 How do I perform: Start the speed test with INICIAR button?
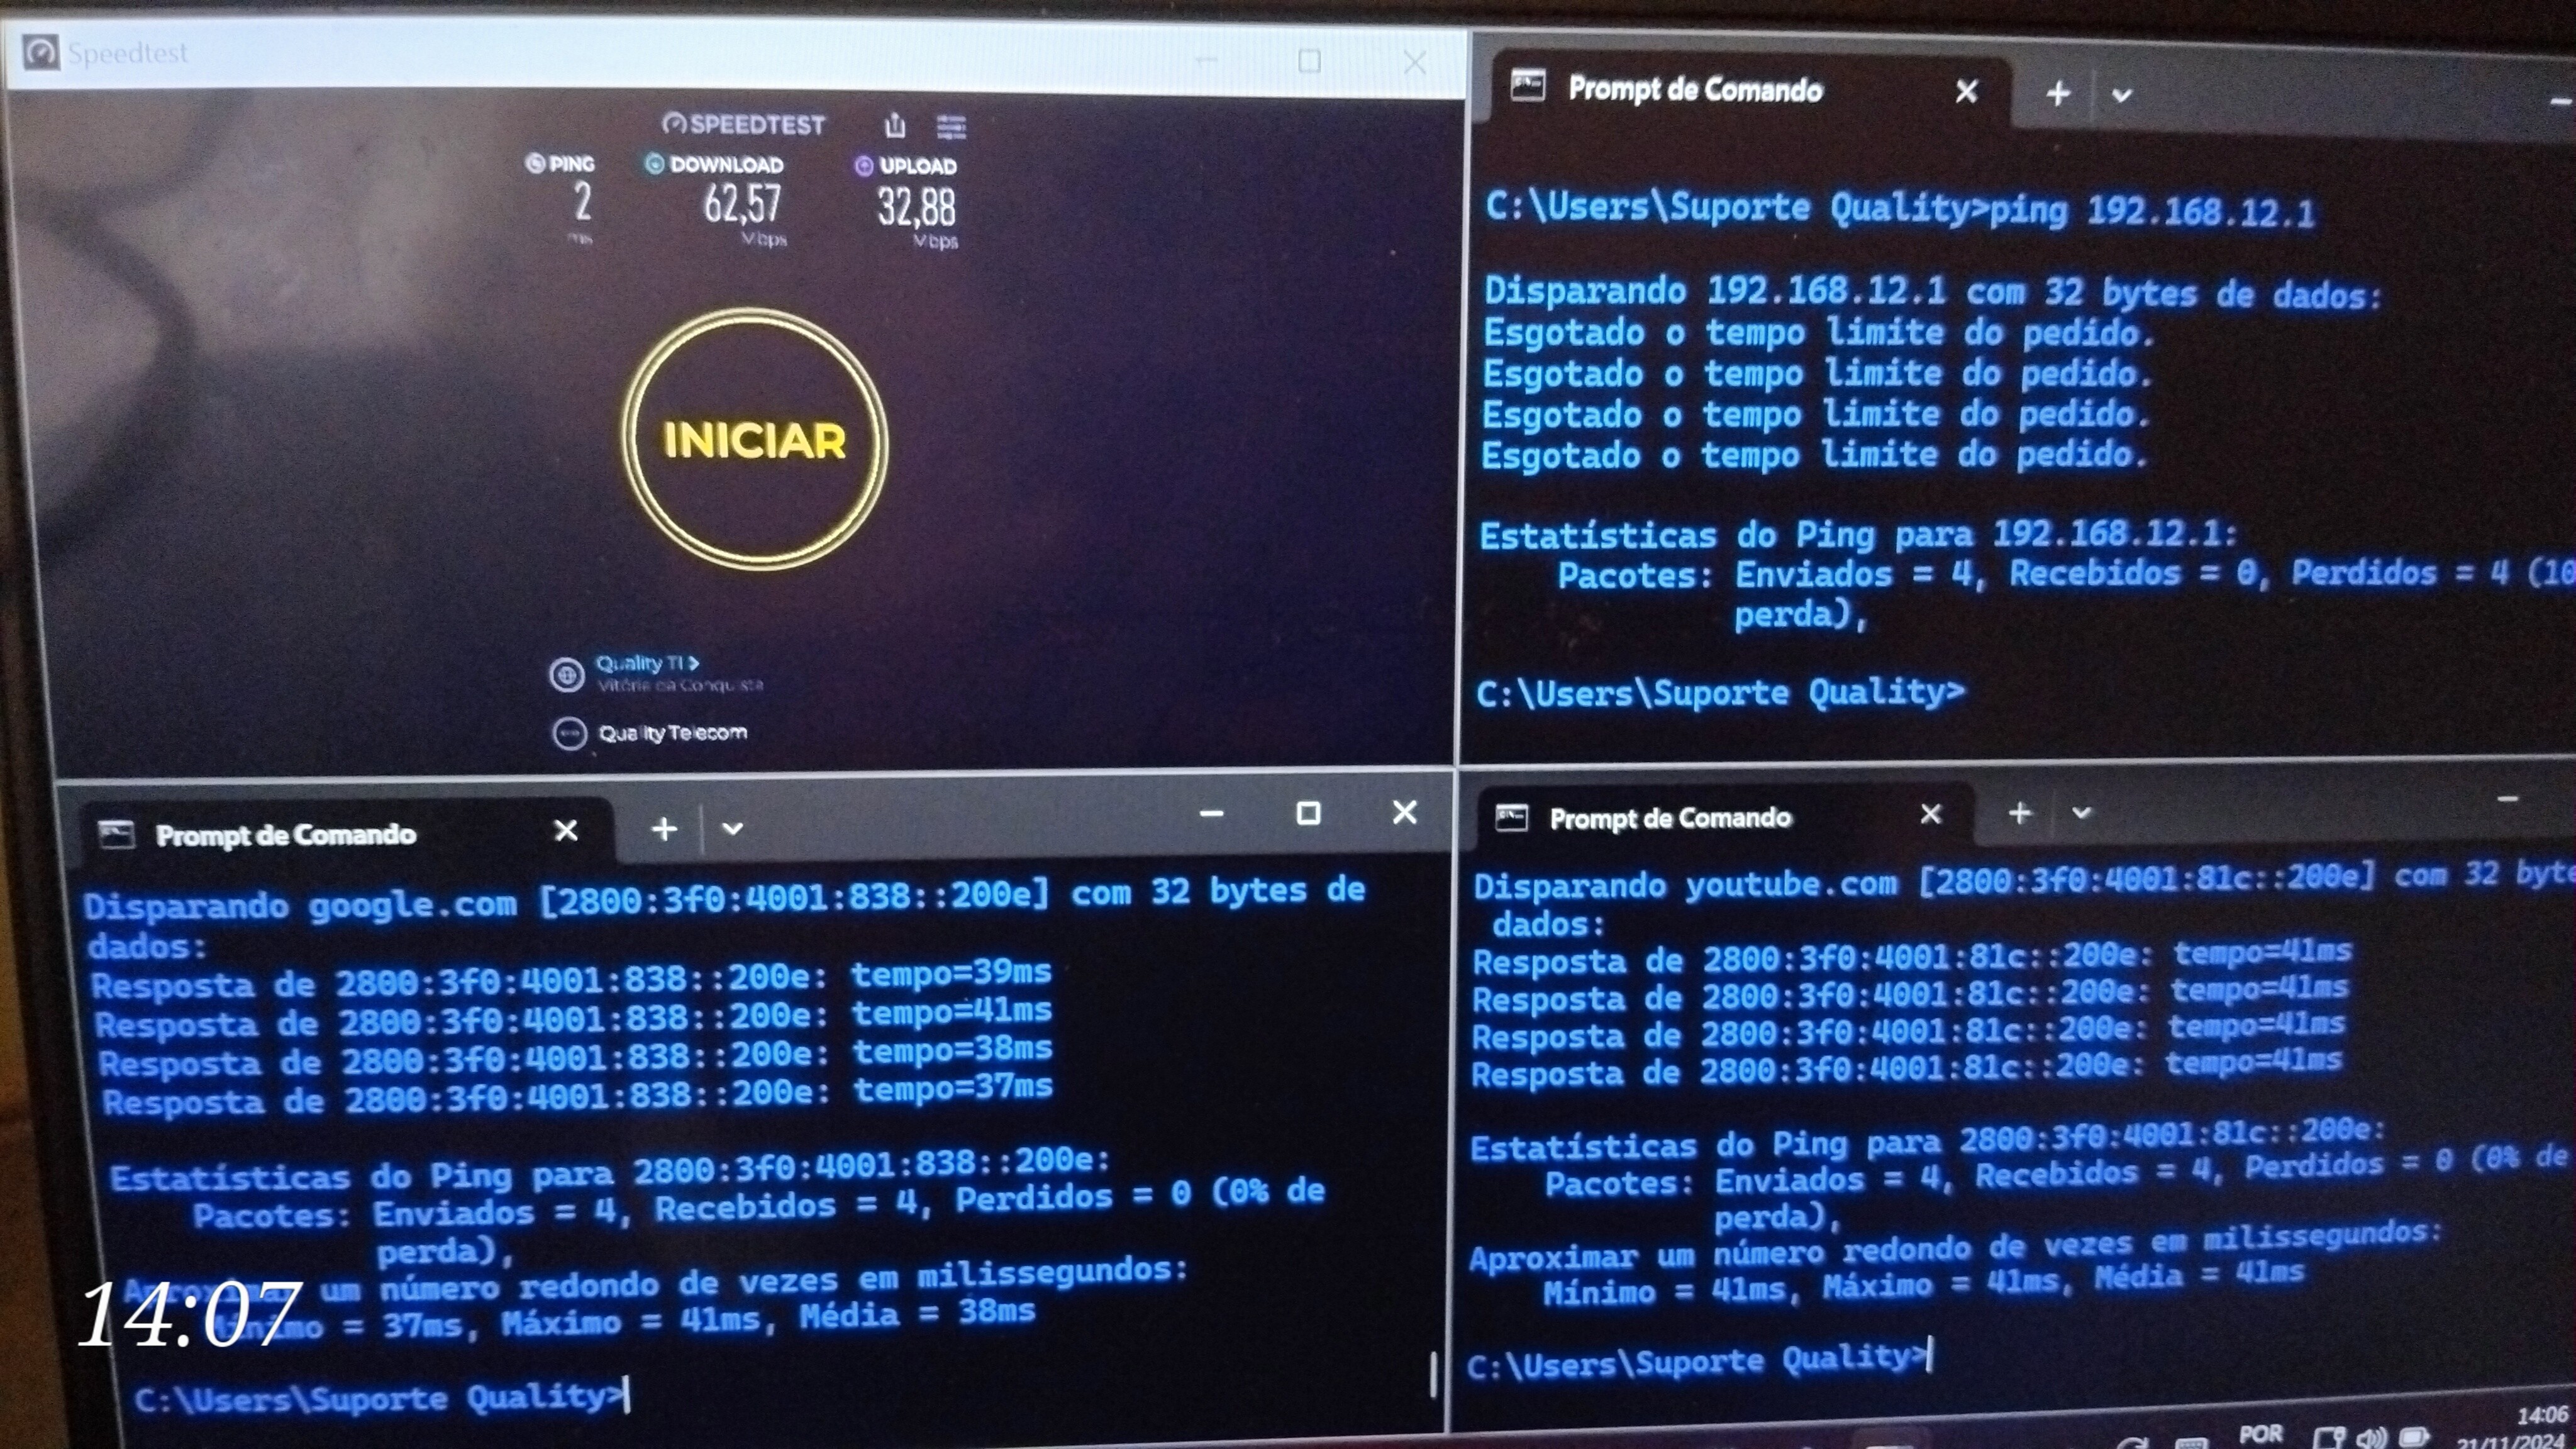point(754,440)
